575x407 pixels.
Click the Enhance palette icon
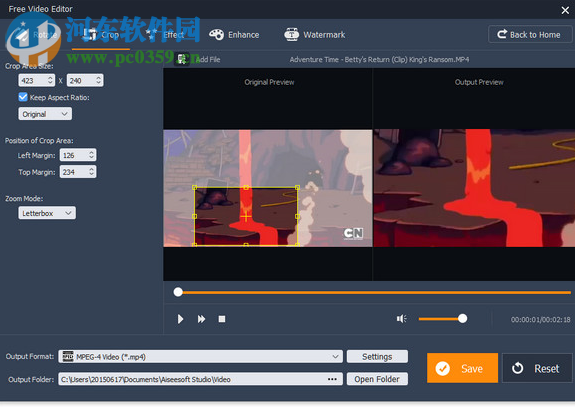pos(216,35)
